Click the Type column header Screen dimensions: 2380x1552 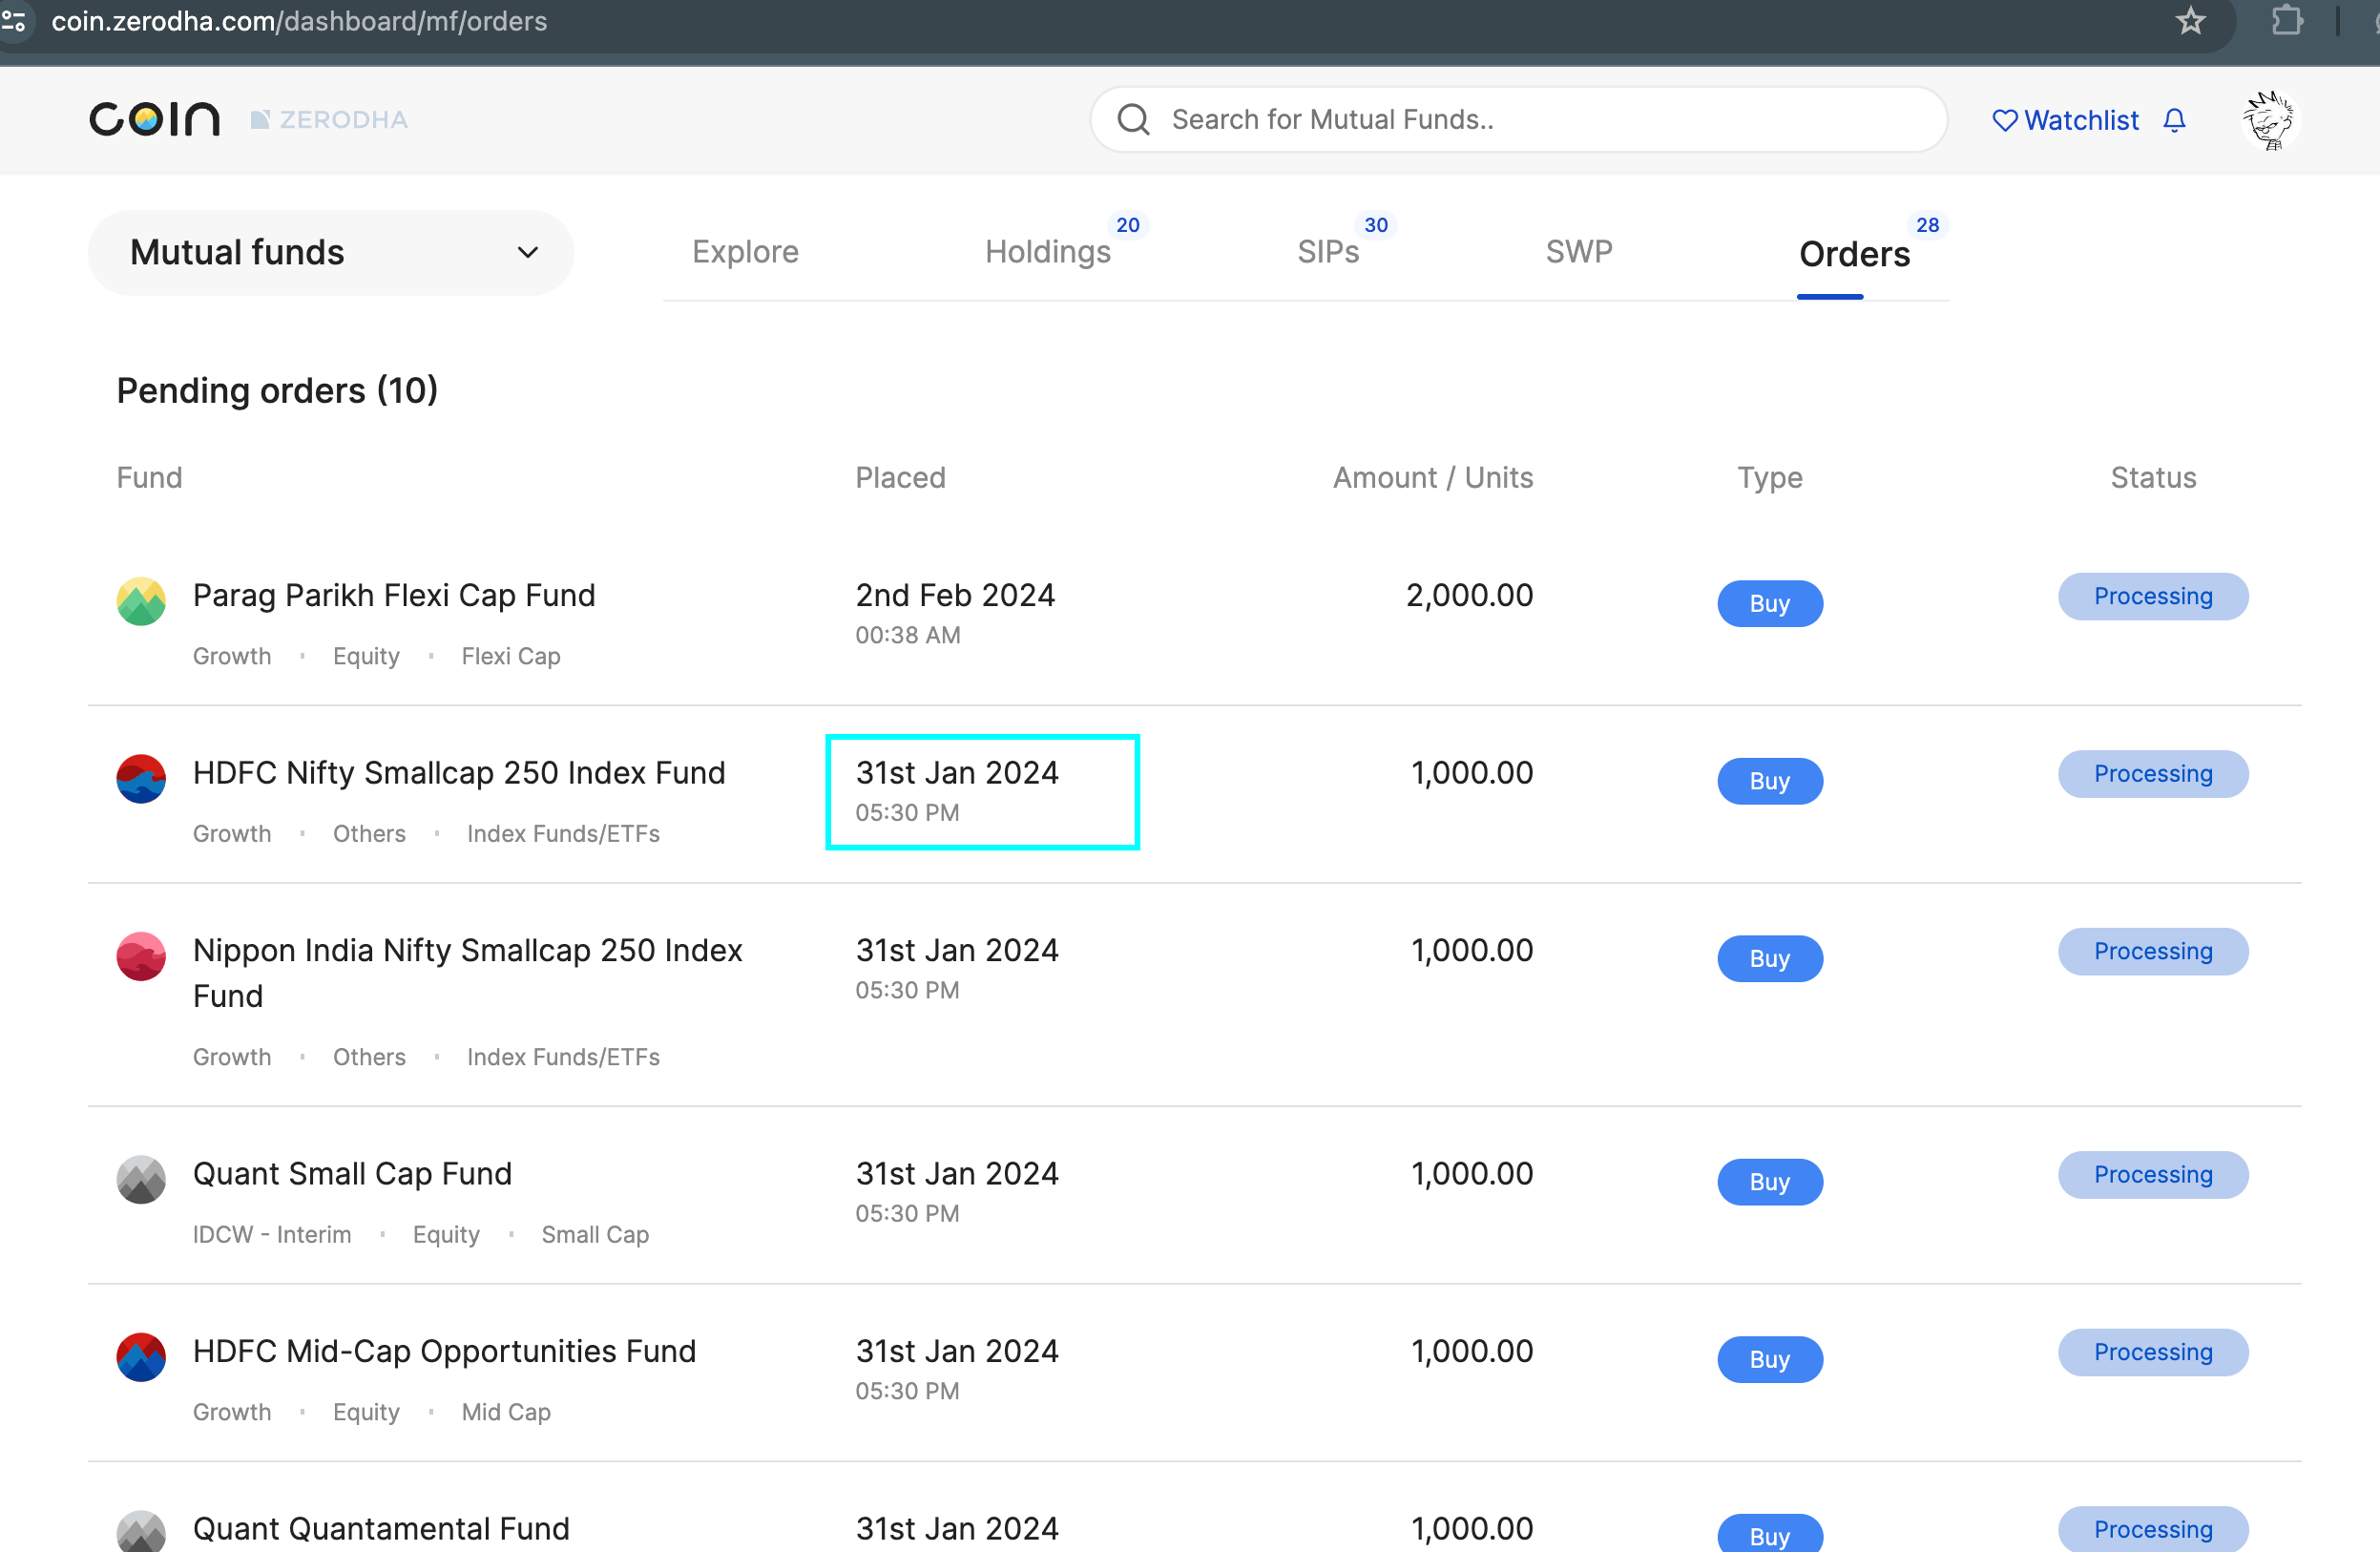pyautogui.click(x=1770, y=478)
